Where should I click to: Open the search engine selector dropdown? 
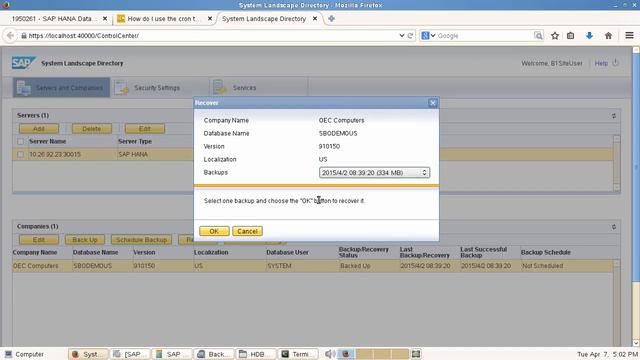pos(428,36)
